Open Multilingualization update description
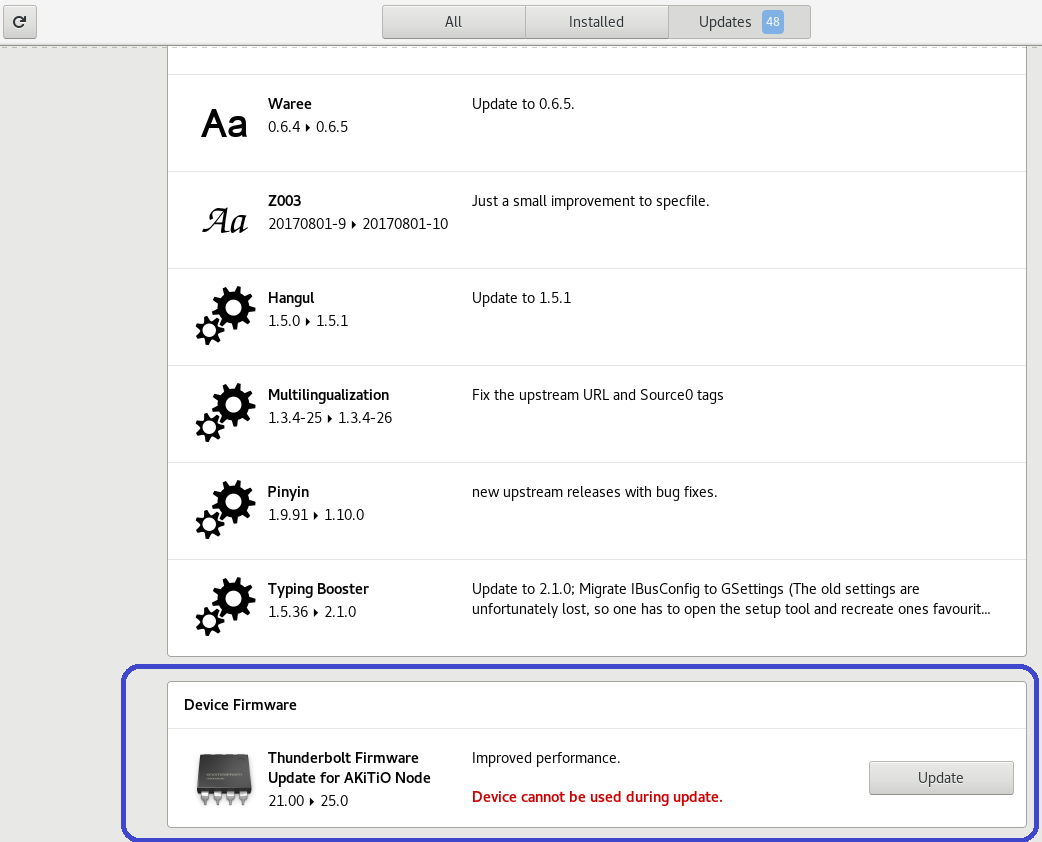 pyautogui.click(x=597, y=395)
